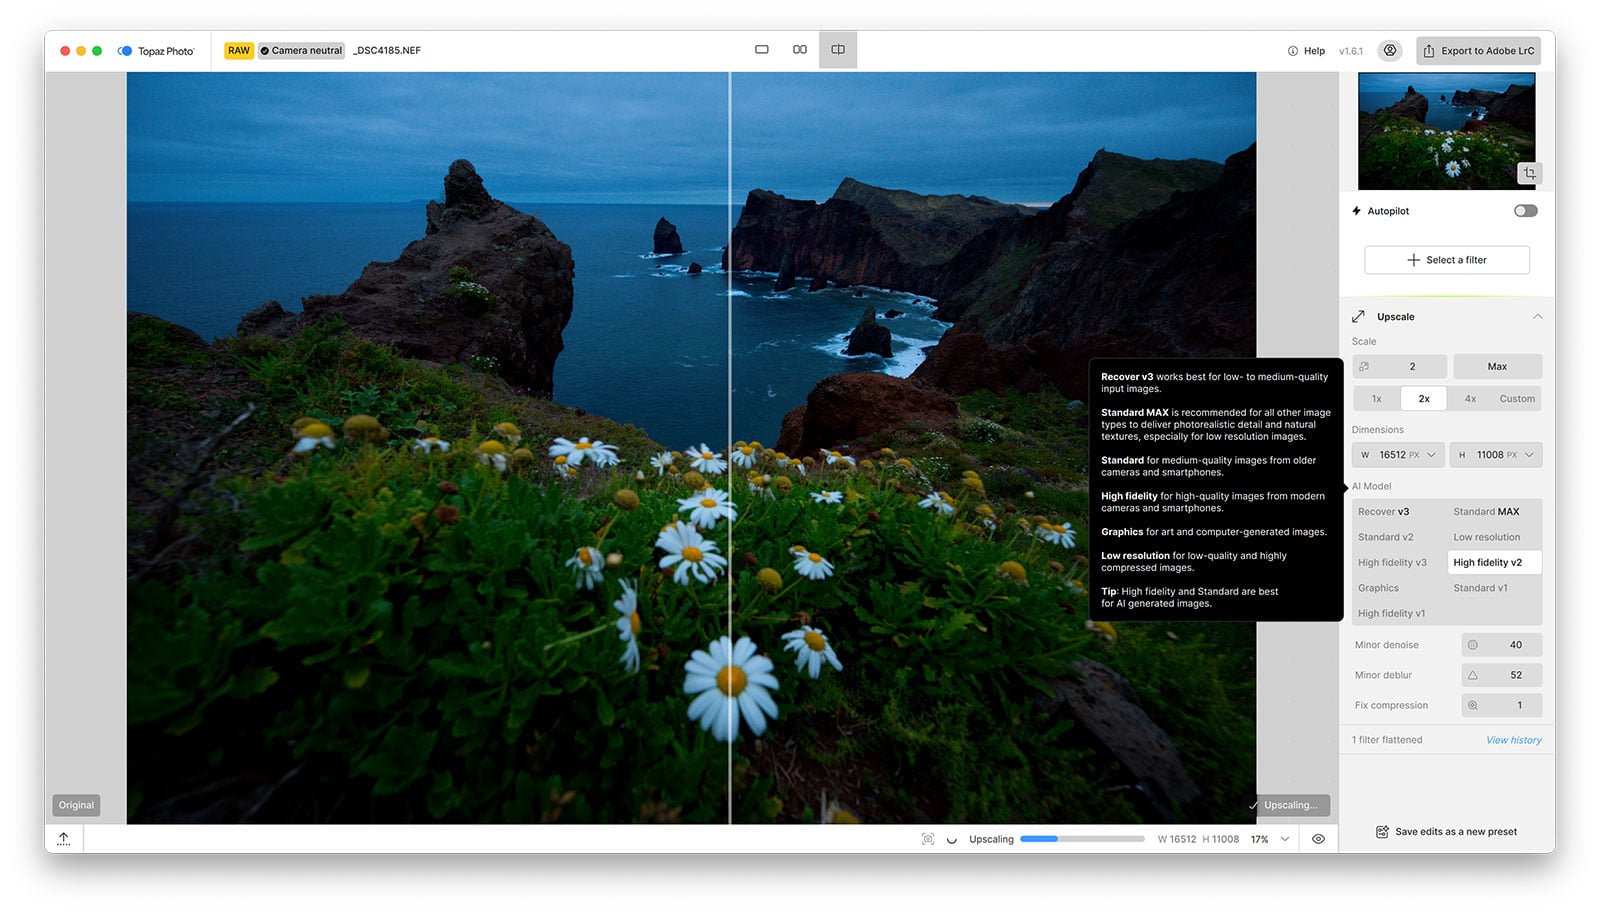Viewport: 1600px width, 912px height.
Task: Collapse the Upscale panel
Action: (x=1538, y=317)
